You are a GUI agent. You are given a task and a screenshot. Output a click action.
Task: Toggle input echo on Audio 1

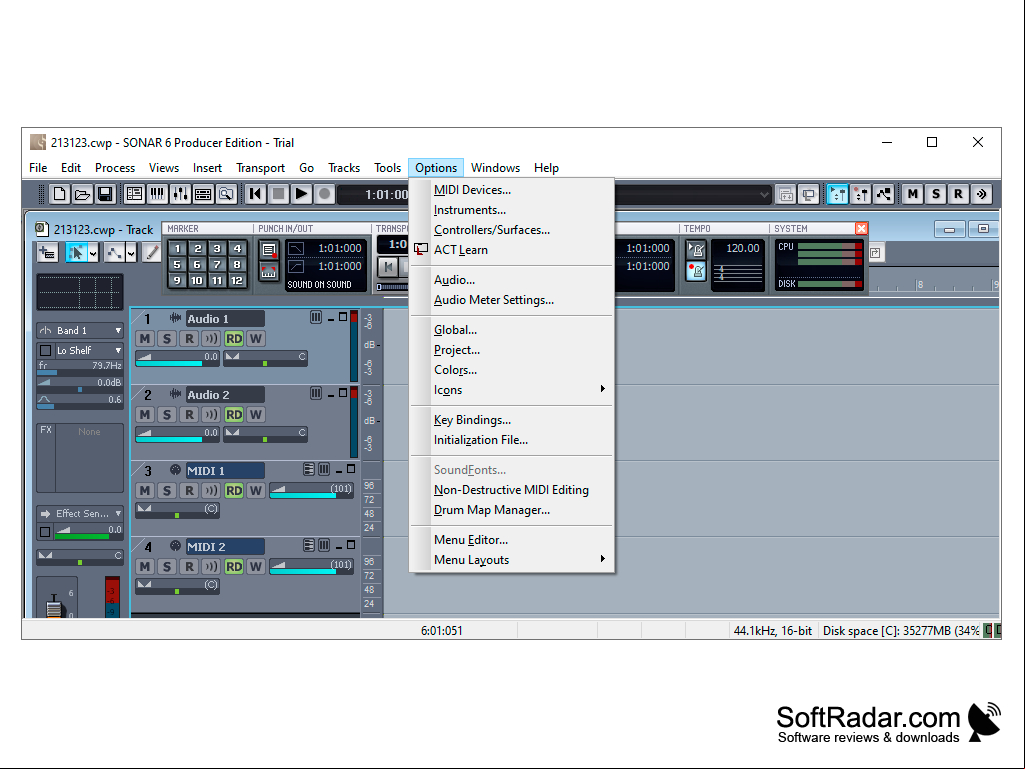pyautogui.click(x=210, y=339)
